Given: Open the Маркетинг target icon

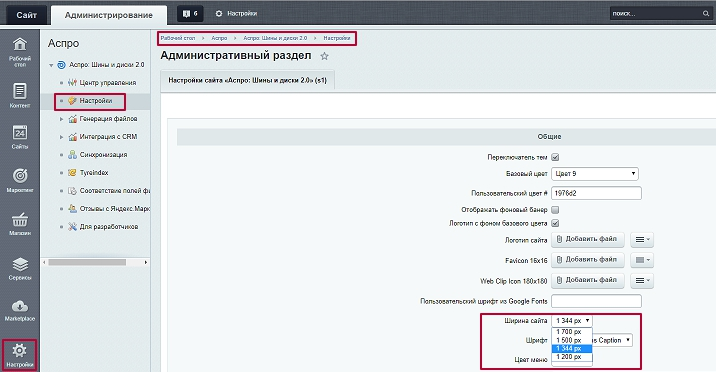Looking at the screenshot, I should coord(20,176).
